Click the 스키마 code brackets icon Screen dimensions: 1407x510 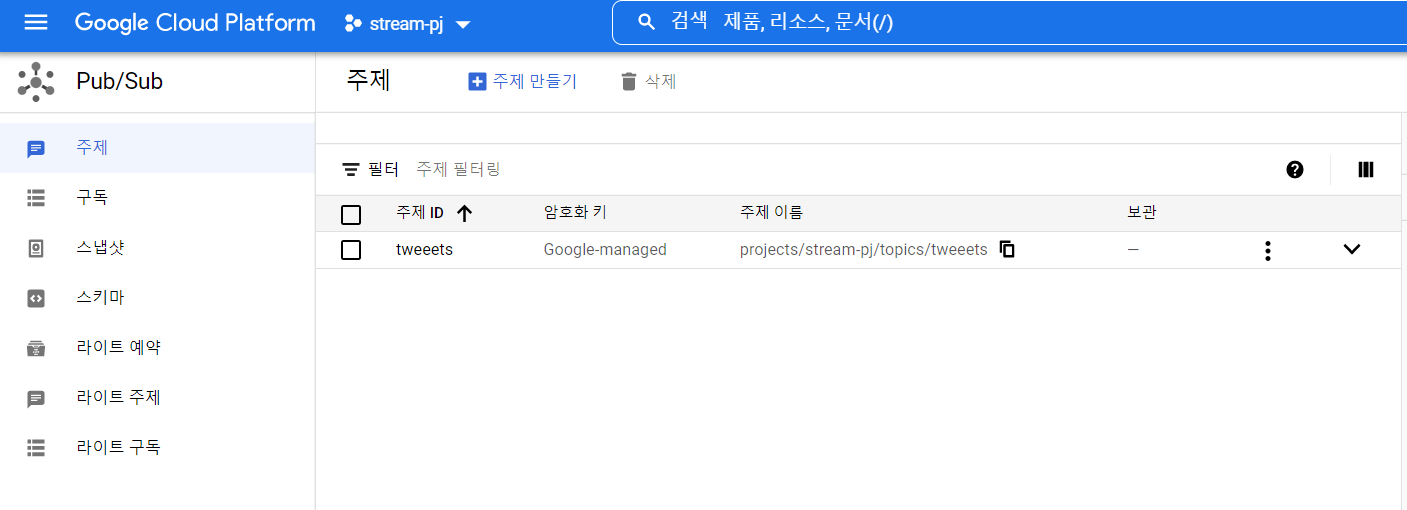36,298
